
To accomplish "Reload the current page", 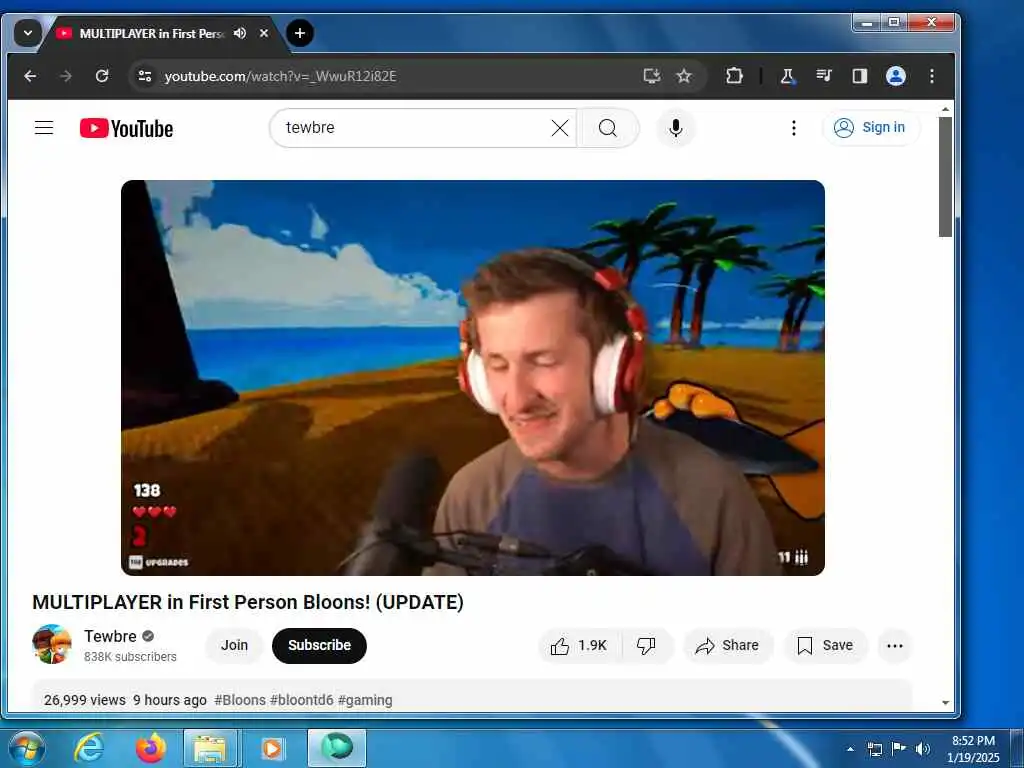I will [x=102, y=76].
